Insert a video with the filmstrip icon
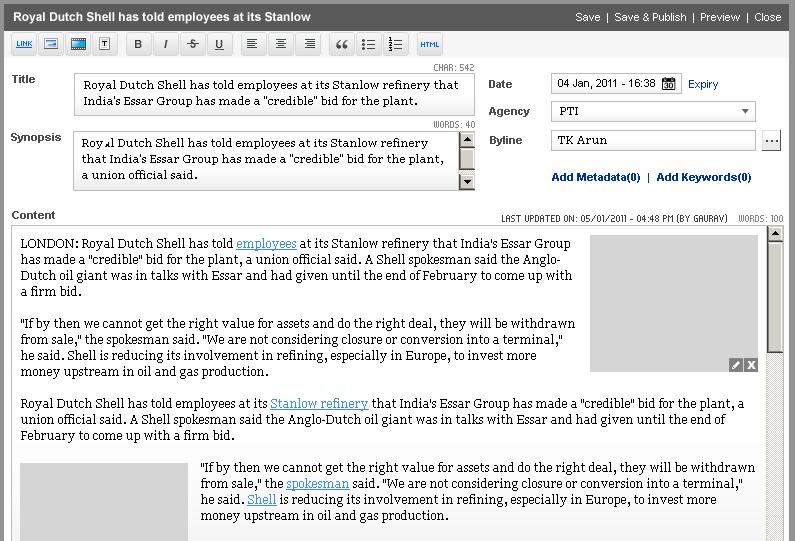The width and height of the screenshot is (795, 541). [78, 44]
